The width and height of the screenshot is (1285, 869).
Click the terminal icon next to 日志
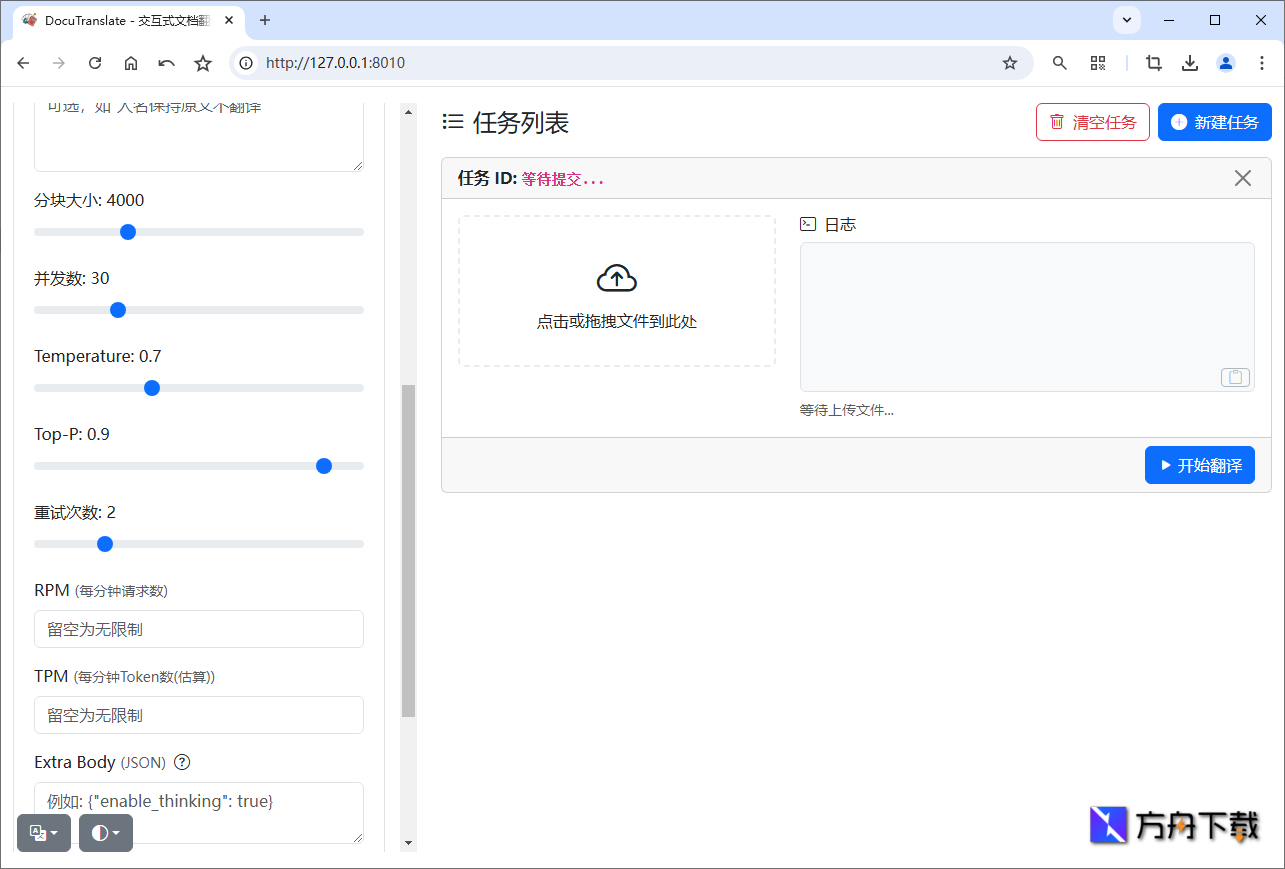807,224
